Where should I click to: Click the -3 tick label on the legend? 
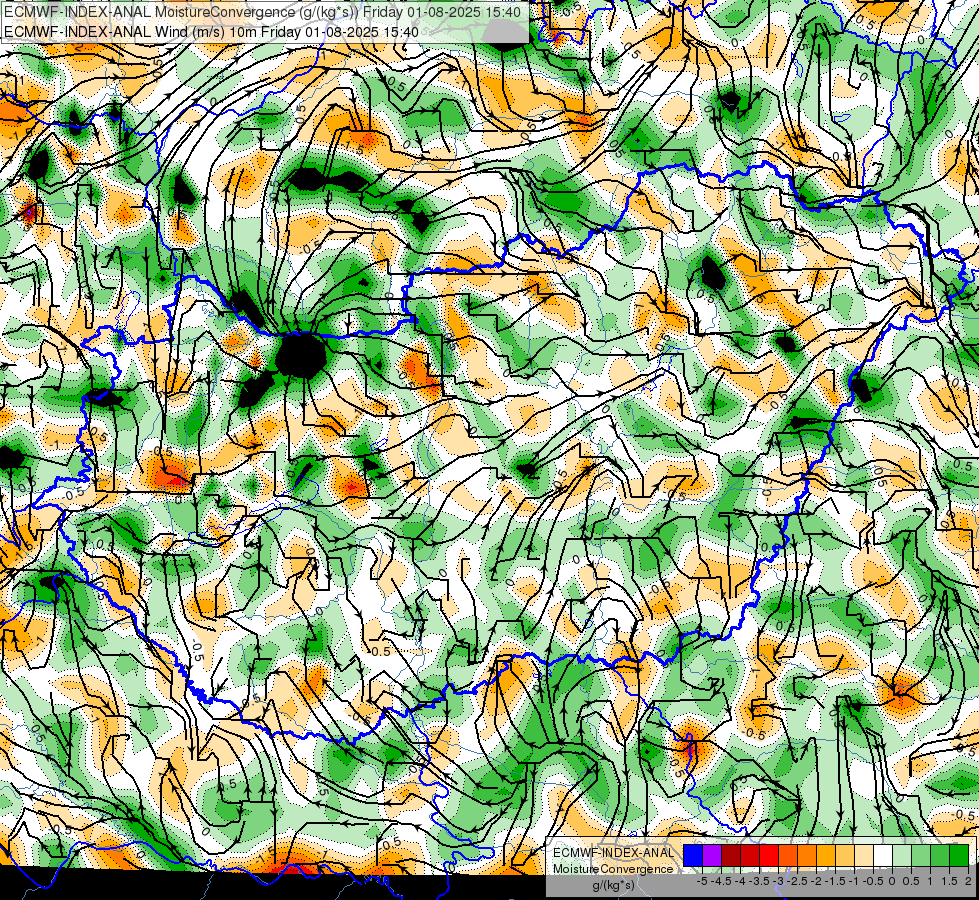[779, 881]
